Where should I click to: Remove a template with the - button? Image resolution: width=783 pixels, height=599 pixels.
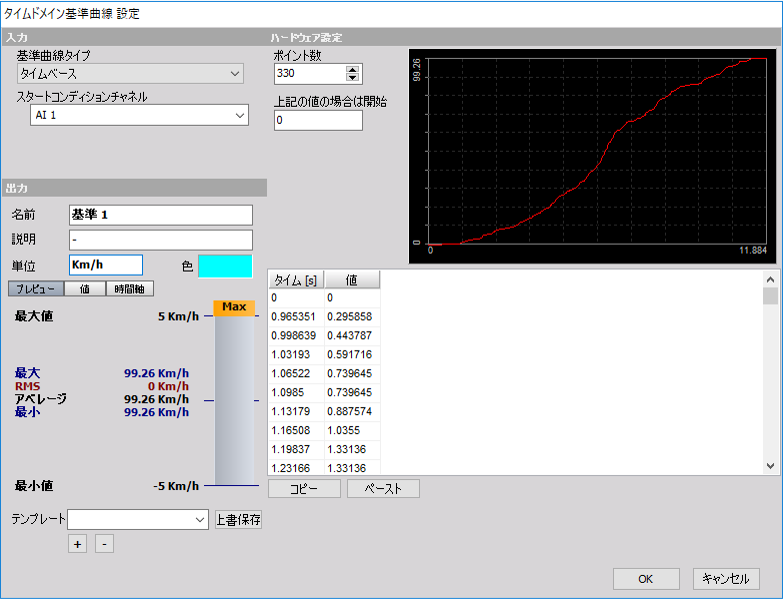coord(104,544)
